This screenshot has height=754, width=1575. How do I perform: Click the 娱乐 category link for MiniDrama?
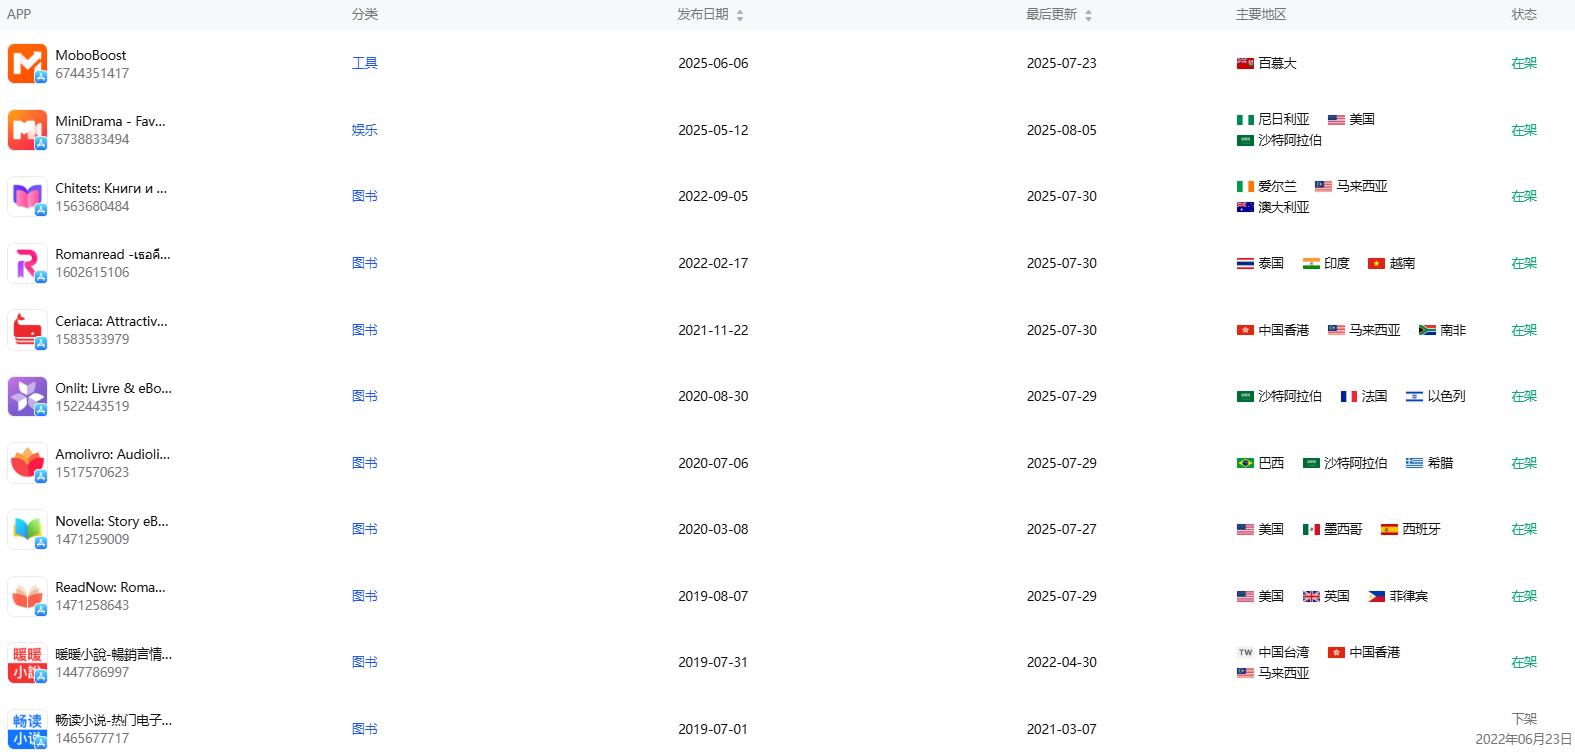tap(364, 130)
